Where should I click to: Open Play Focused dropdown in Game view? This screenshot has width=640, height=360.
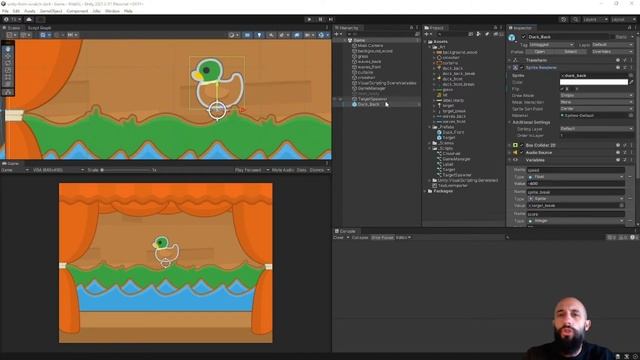click(x=252, y=170)
